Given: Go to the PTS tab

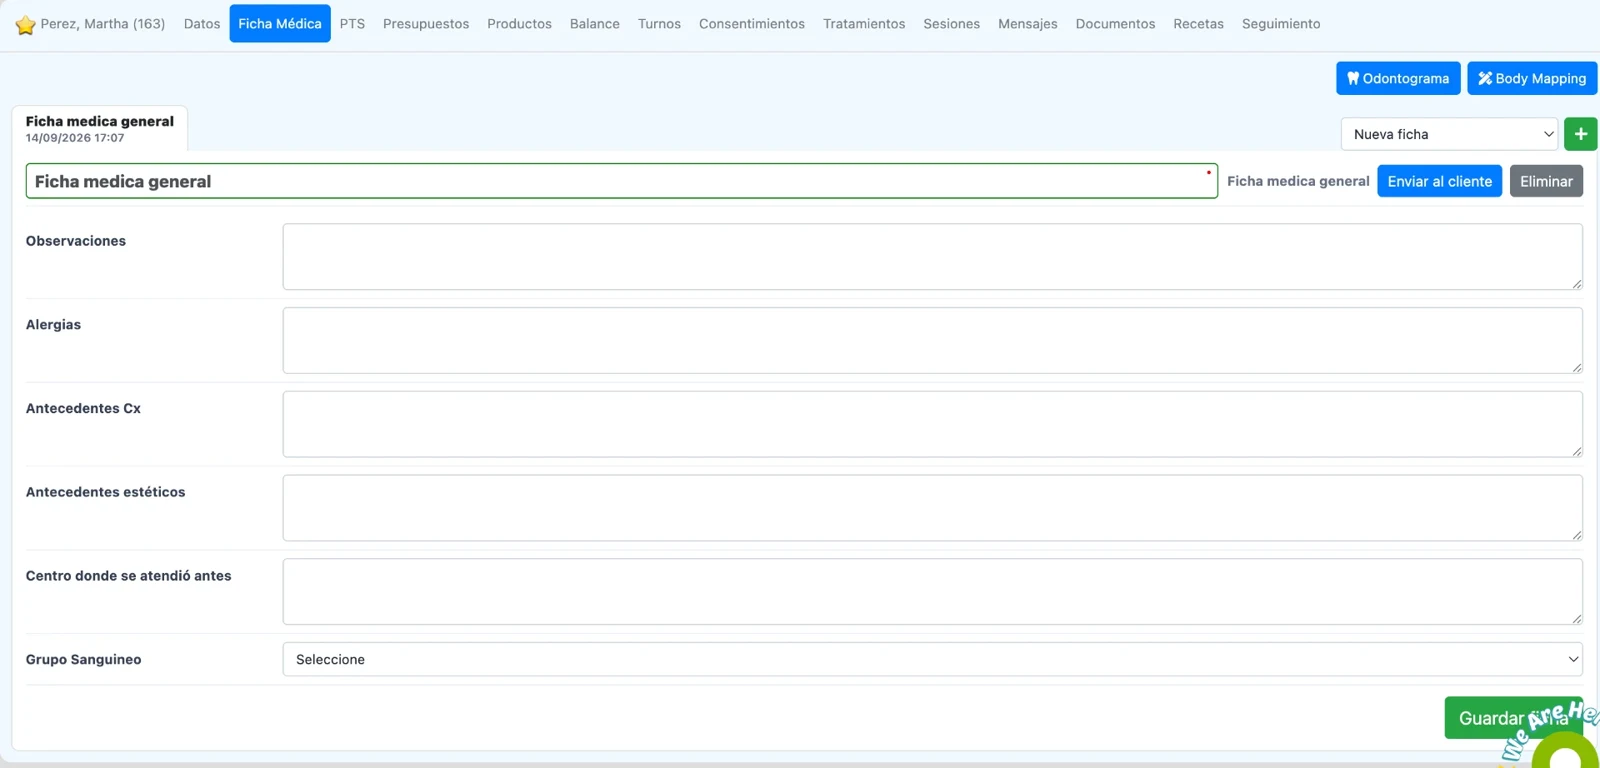Looking at the screenshot, I should tap(352, 24).
